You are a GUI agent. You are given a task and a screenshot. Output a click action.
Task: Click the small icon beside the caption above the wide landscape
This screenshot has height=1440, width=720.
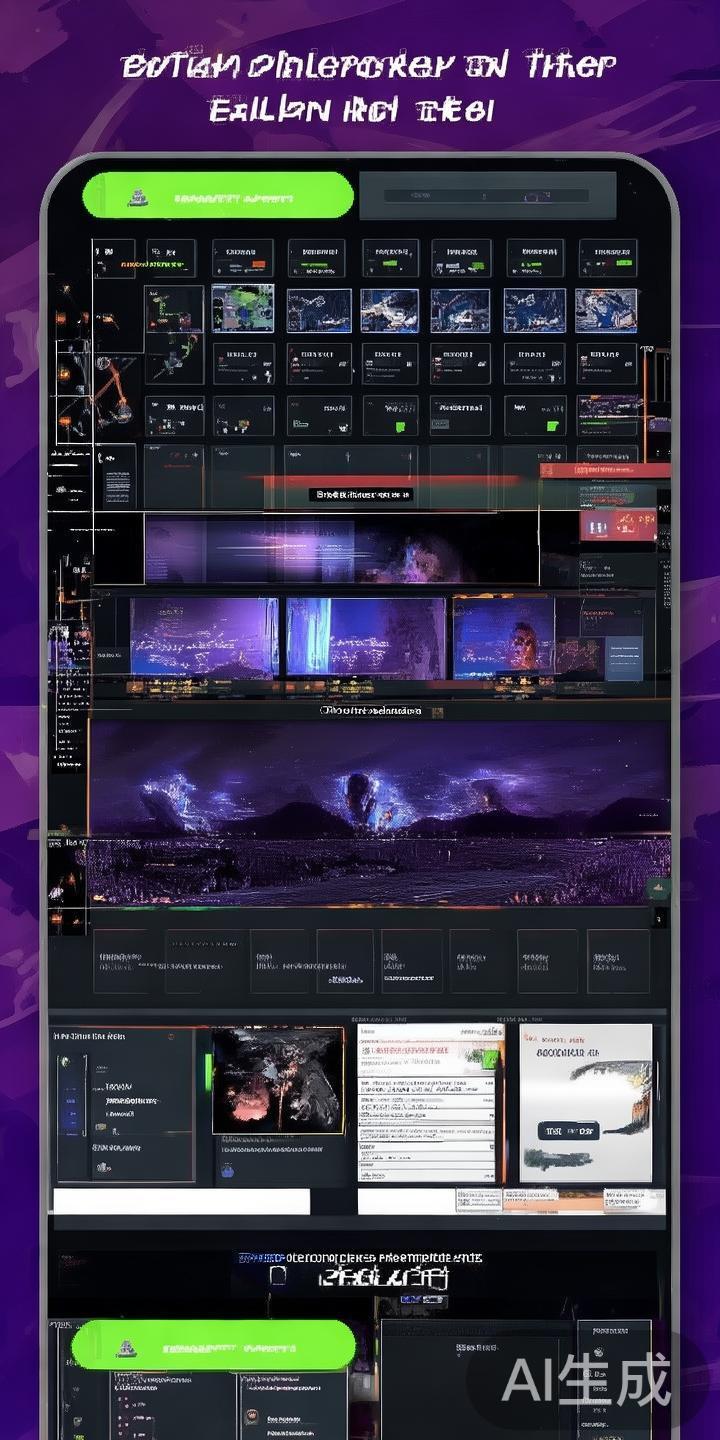point(326,711)
